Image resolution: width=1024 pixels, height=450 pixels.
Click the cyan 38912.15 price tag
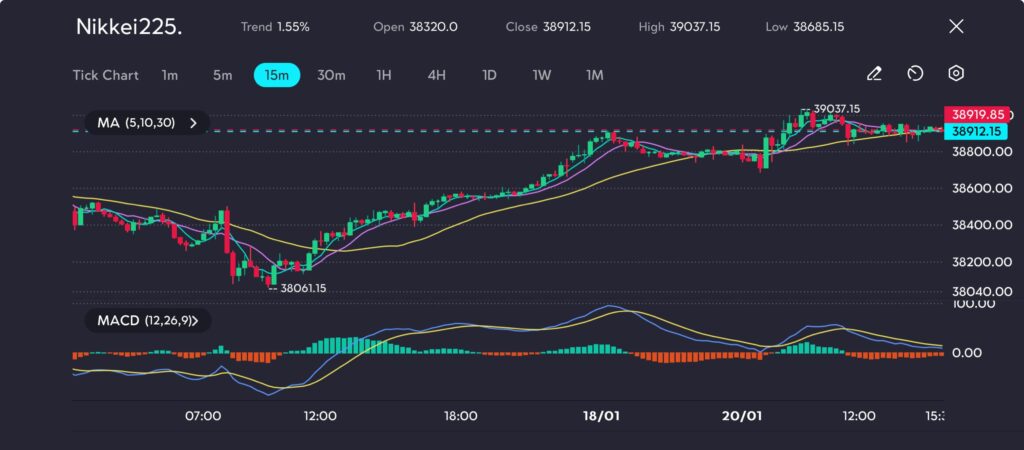tap(976, 131)
